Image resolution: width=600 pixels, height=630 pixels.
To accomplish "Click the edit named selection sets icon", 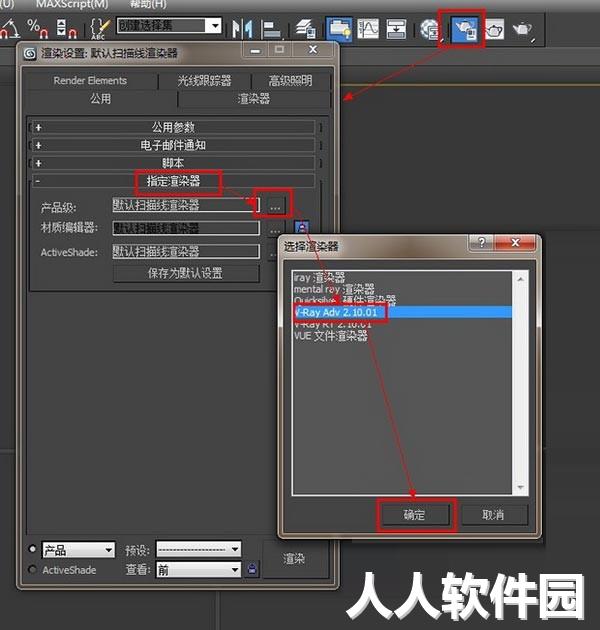I will (100, 29).
